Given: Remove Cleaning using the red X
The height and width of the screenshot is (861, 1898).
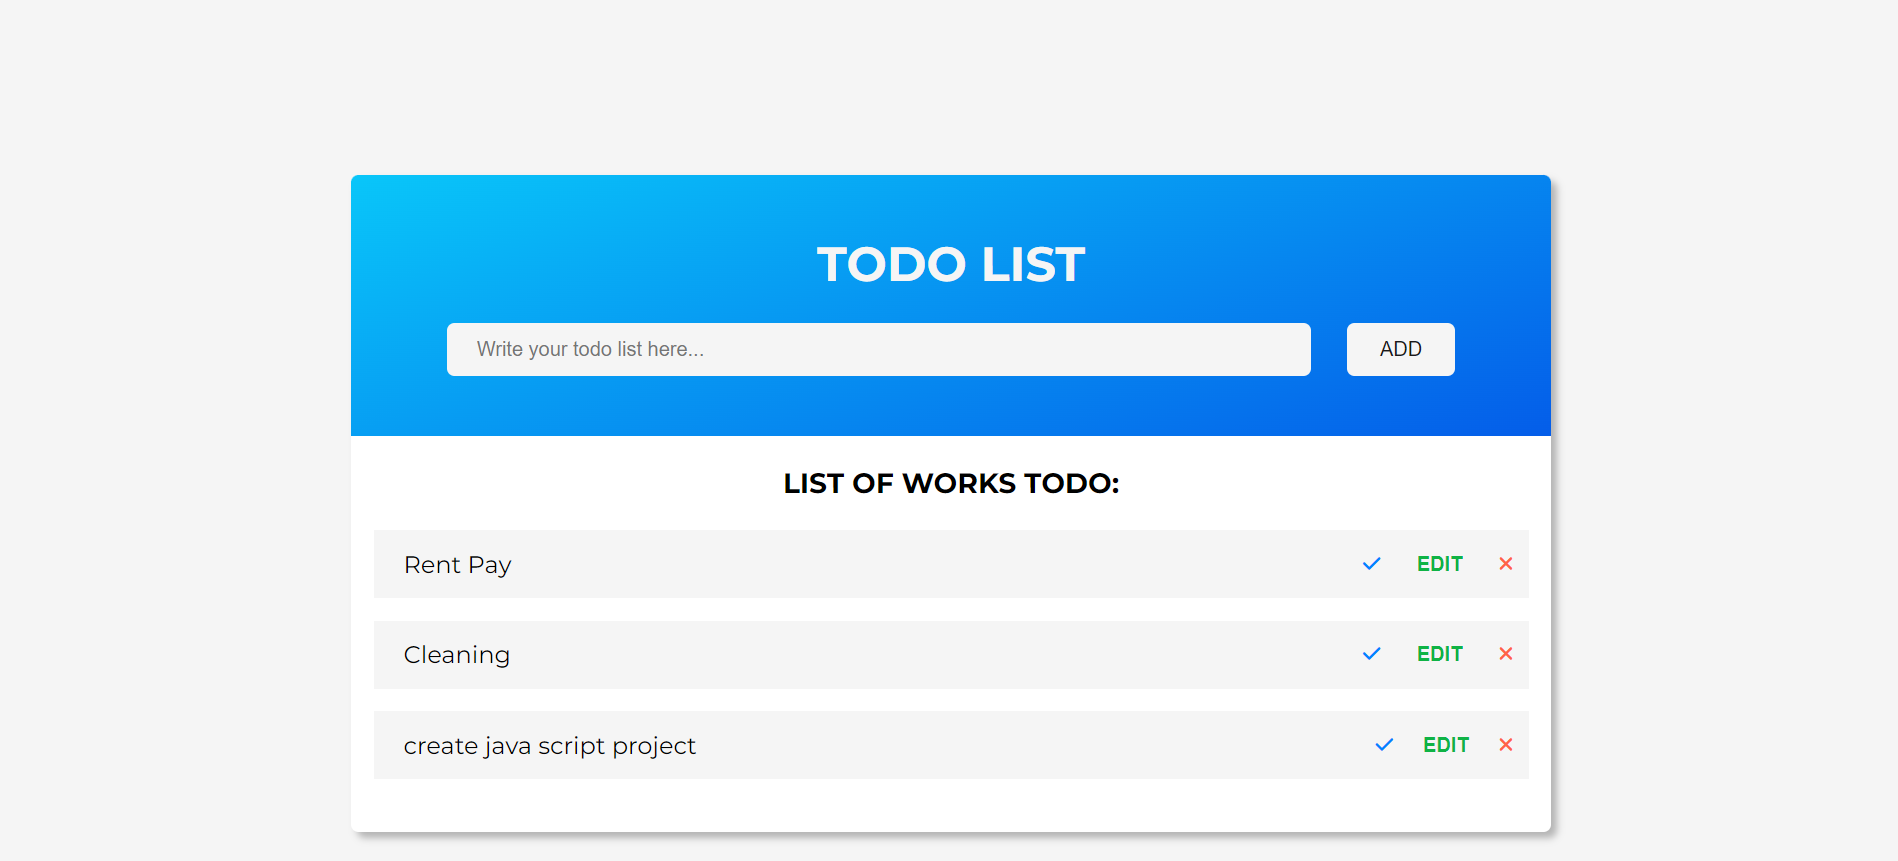Looking at the screenshot, I should [1505, 654].
